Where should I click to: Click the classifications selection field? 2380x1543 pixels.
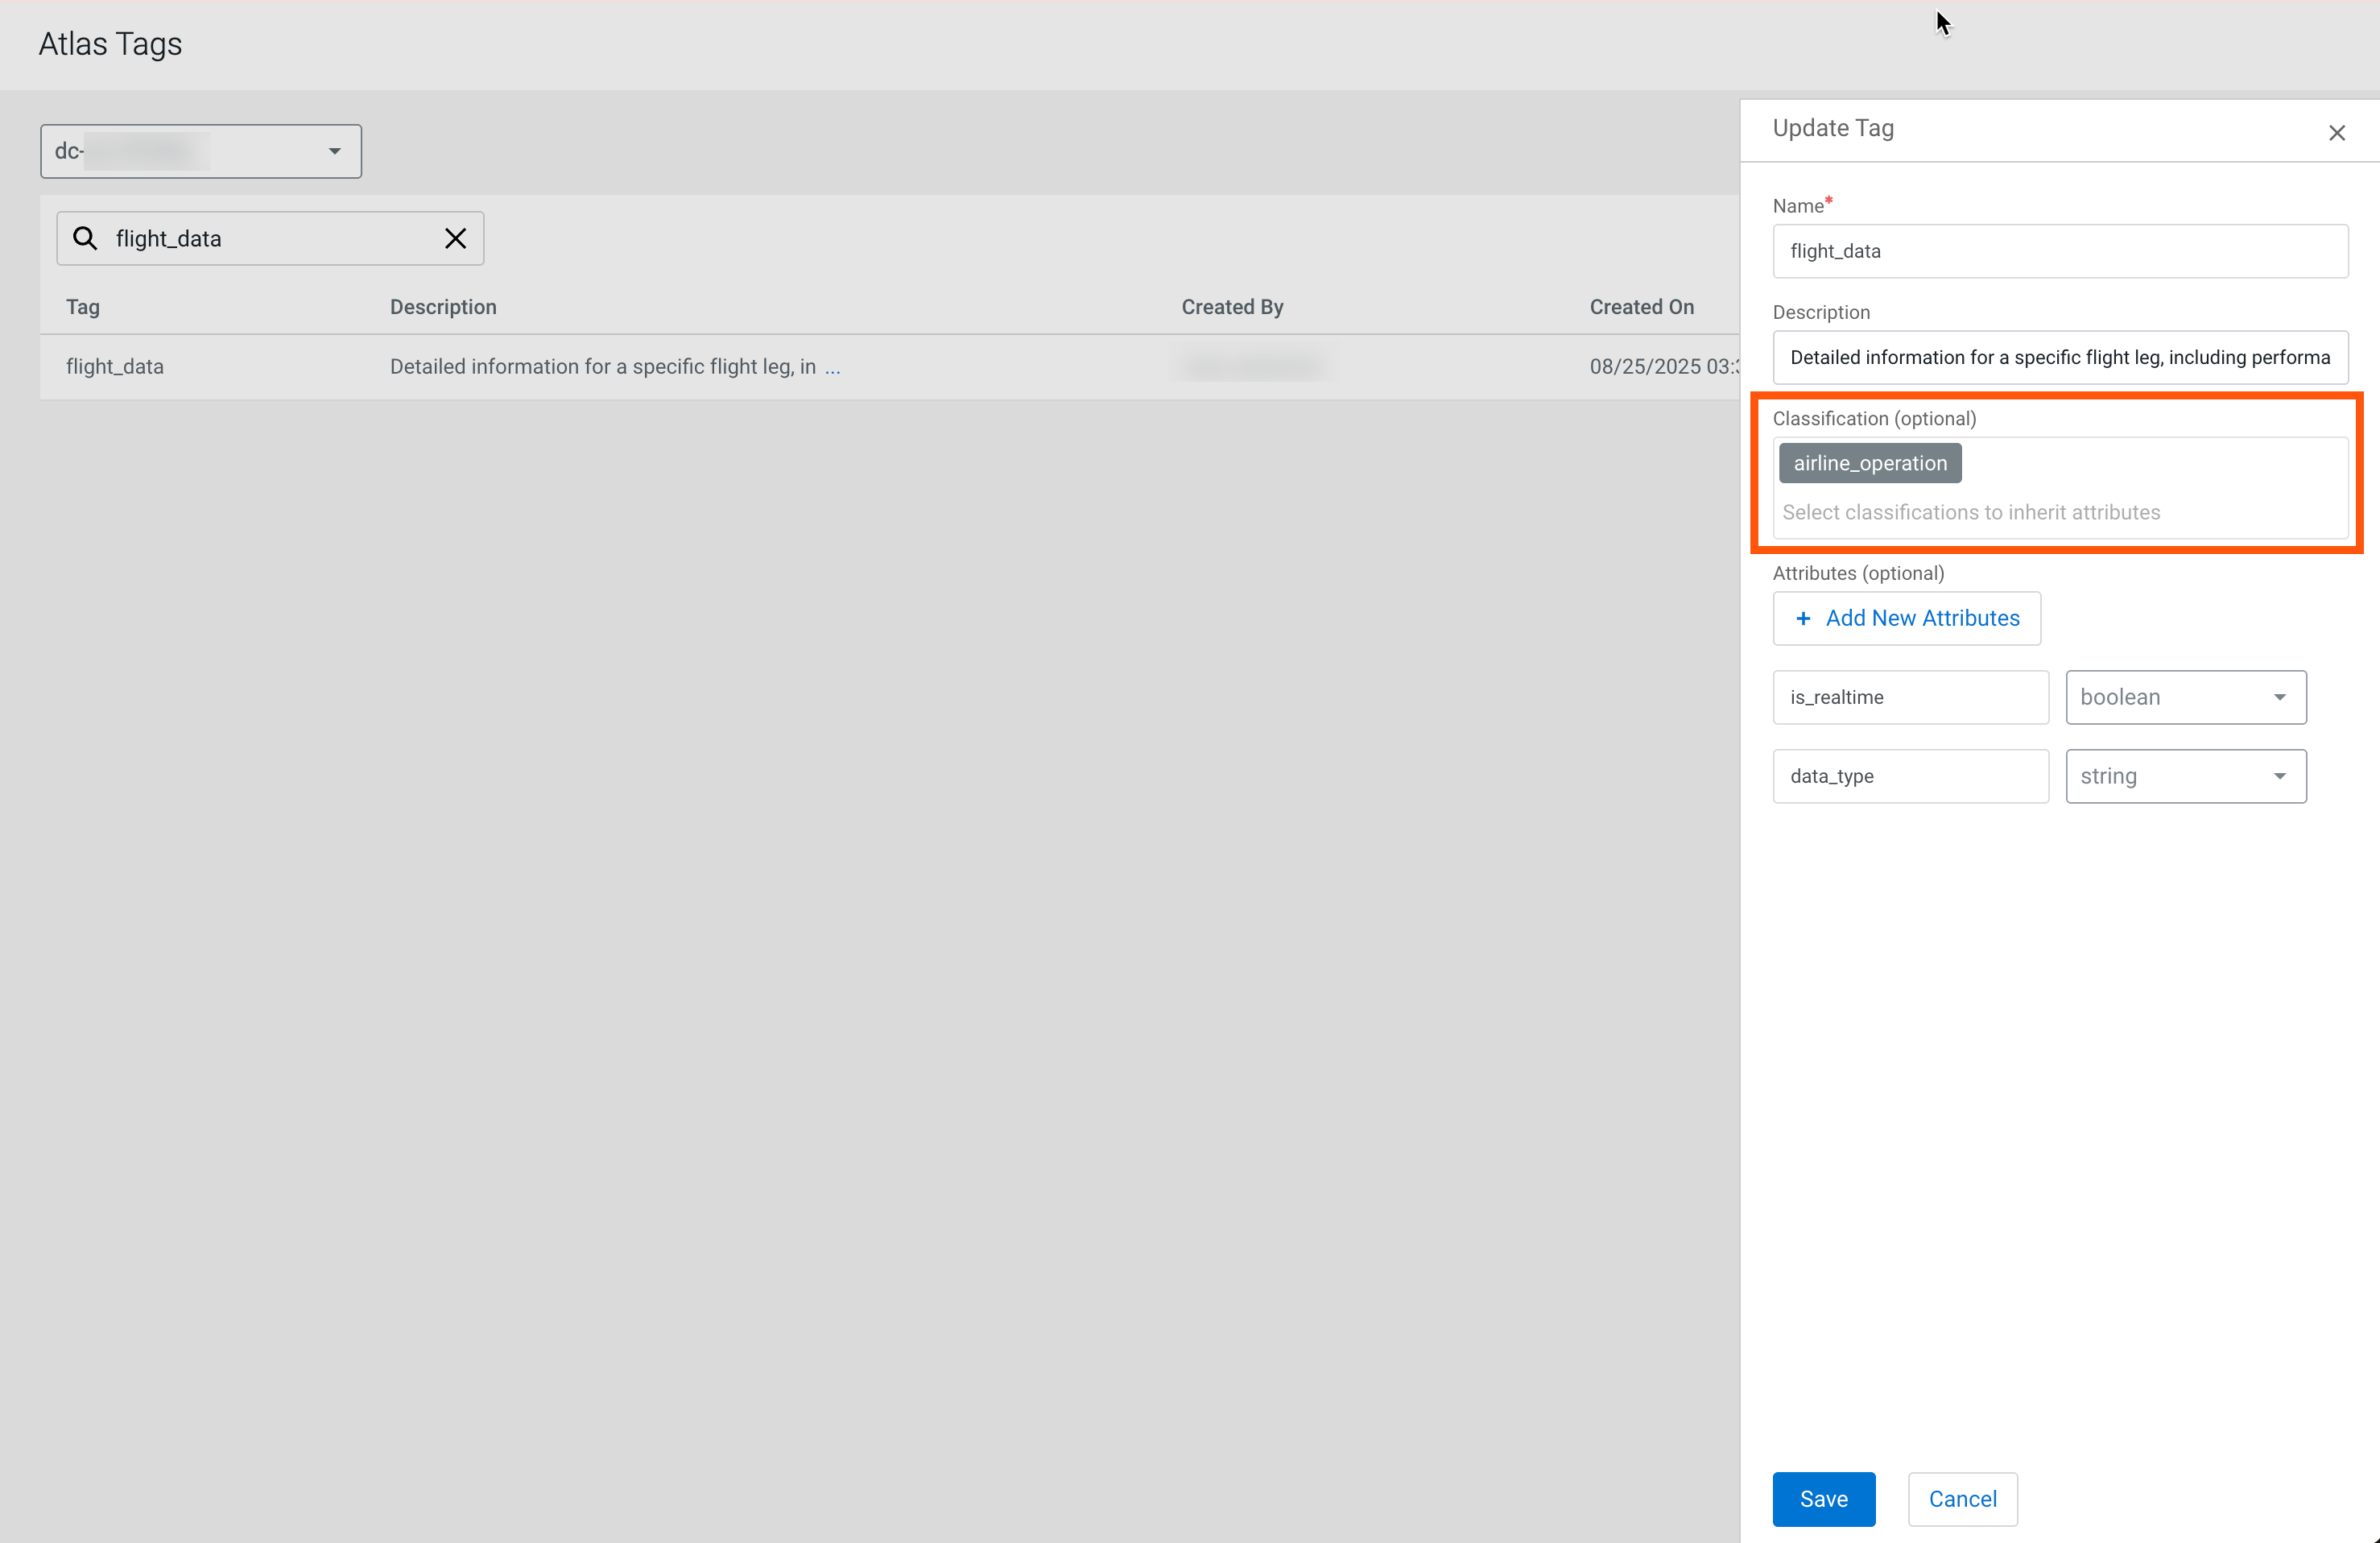(x=2059, y=512)
